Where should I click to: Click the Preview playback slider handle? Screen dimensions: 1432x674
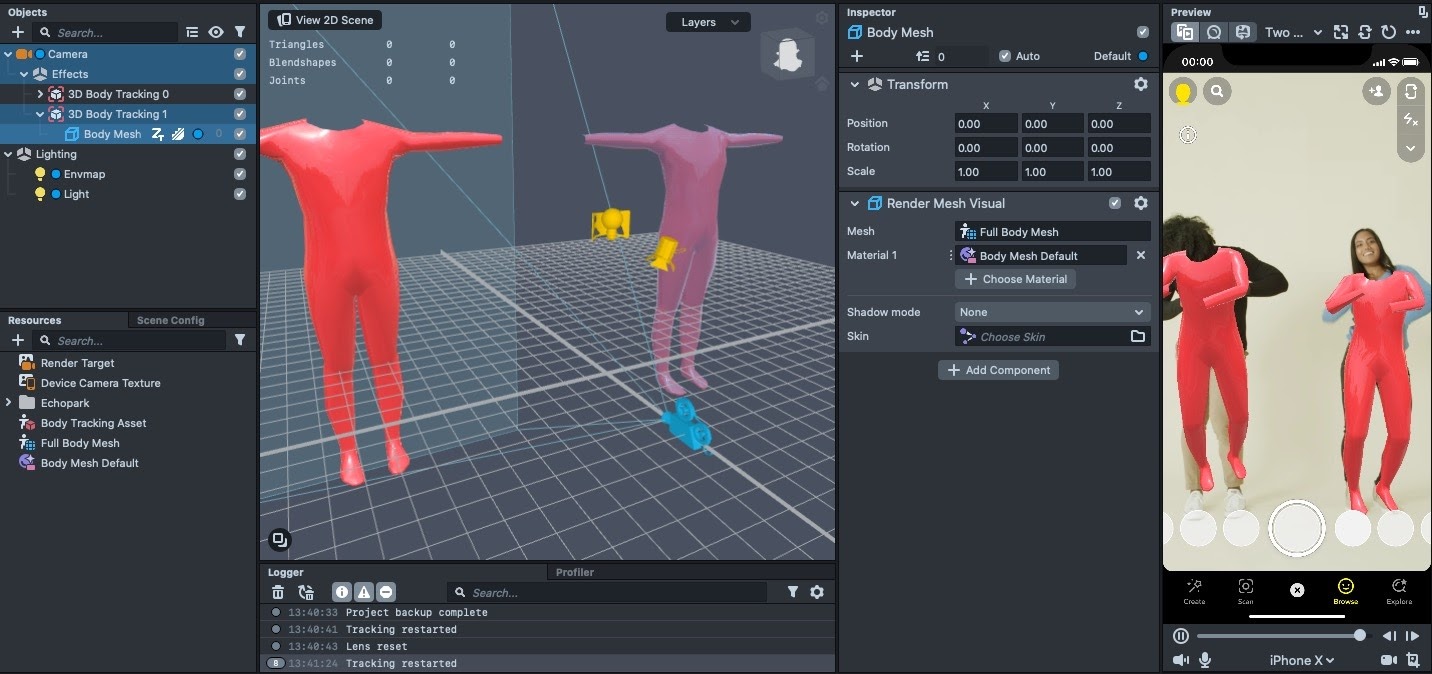[x=1360, y=636]
